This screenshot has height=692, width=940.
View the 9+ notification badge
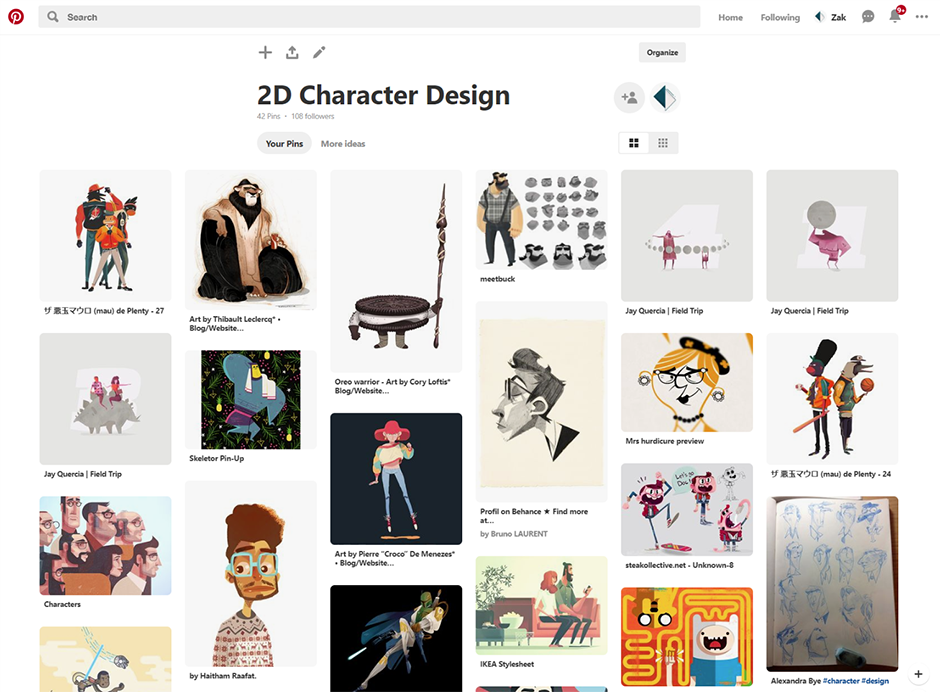(903, 10)
